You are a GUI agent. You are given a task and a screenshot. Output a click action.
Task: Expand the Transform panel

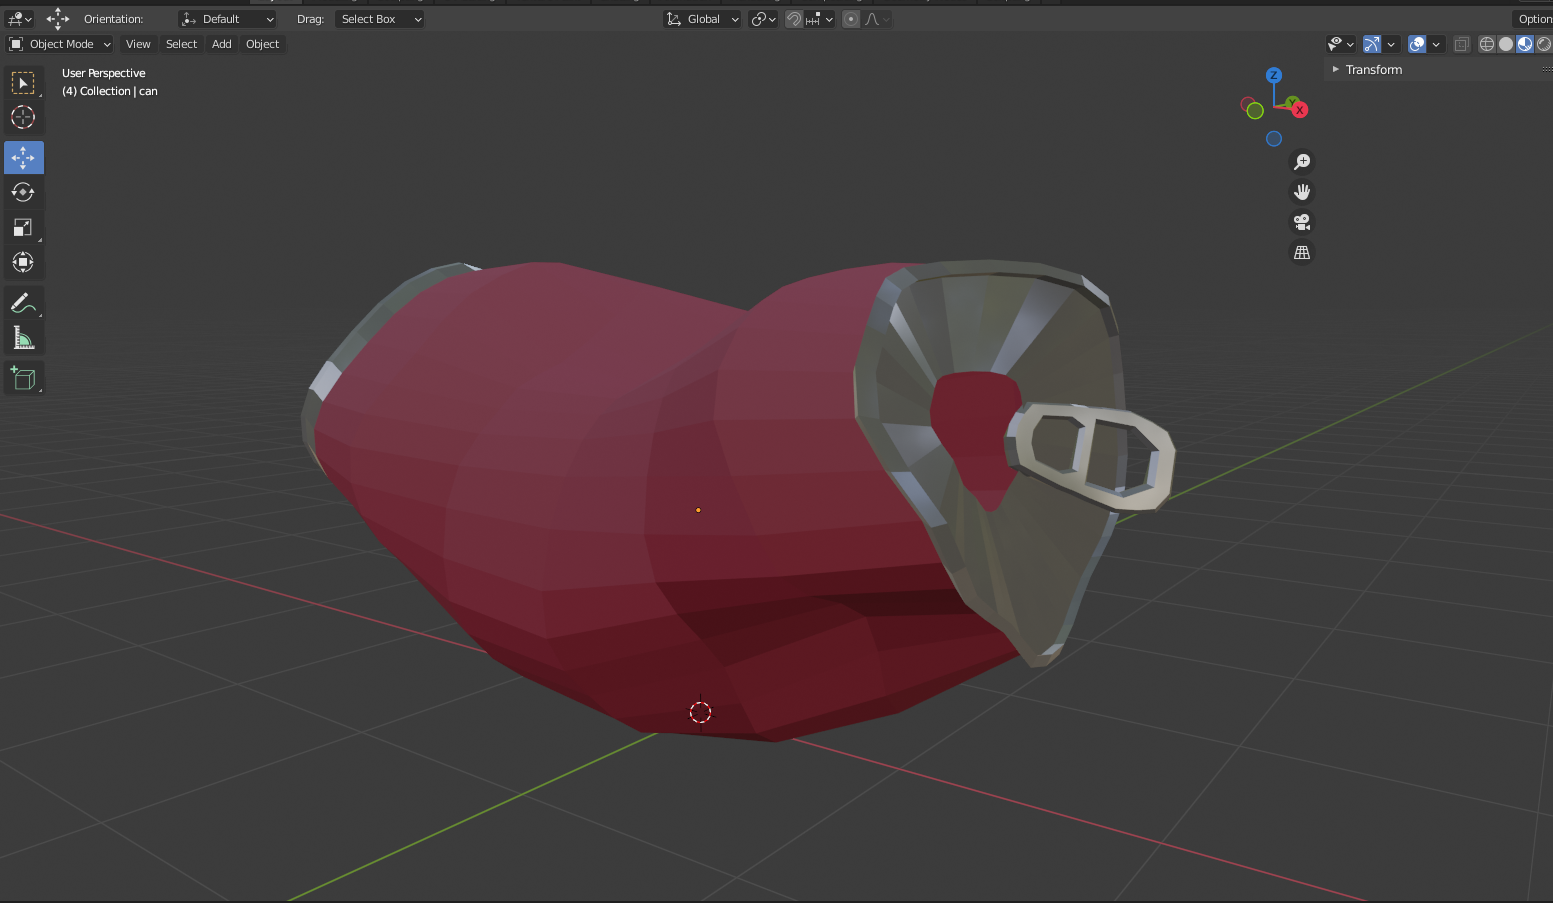pyautogui.click(x=1373, y=70)
